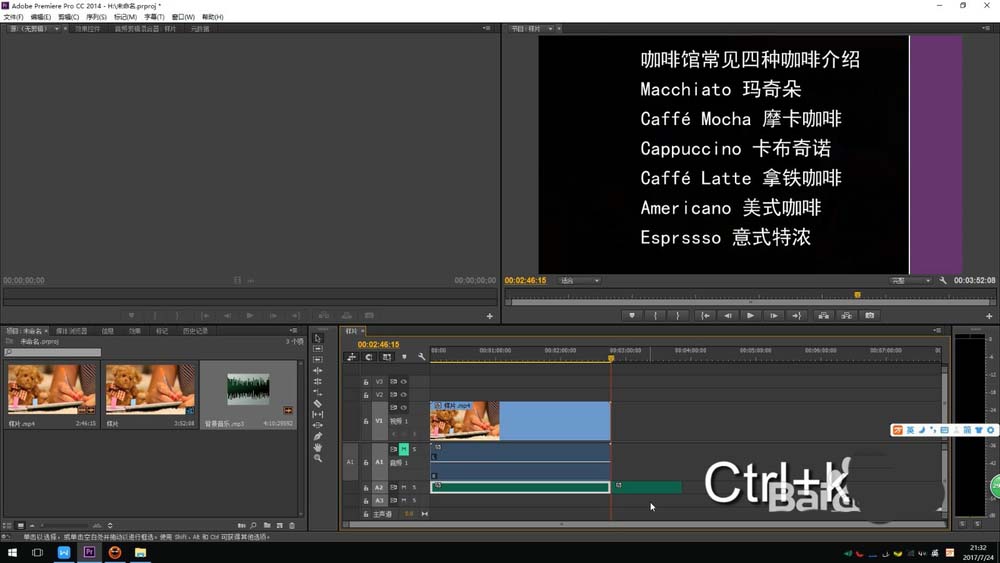1000x563 pixels.
Task: Open 窗口(W) menu
Action: 183,17
